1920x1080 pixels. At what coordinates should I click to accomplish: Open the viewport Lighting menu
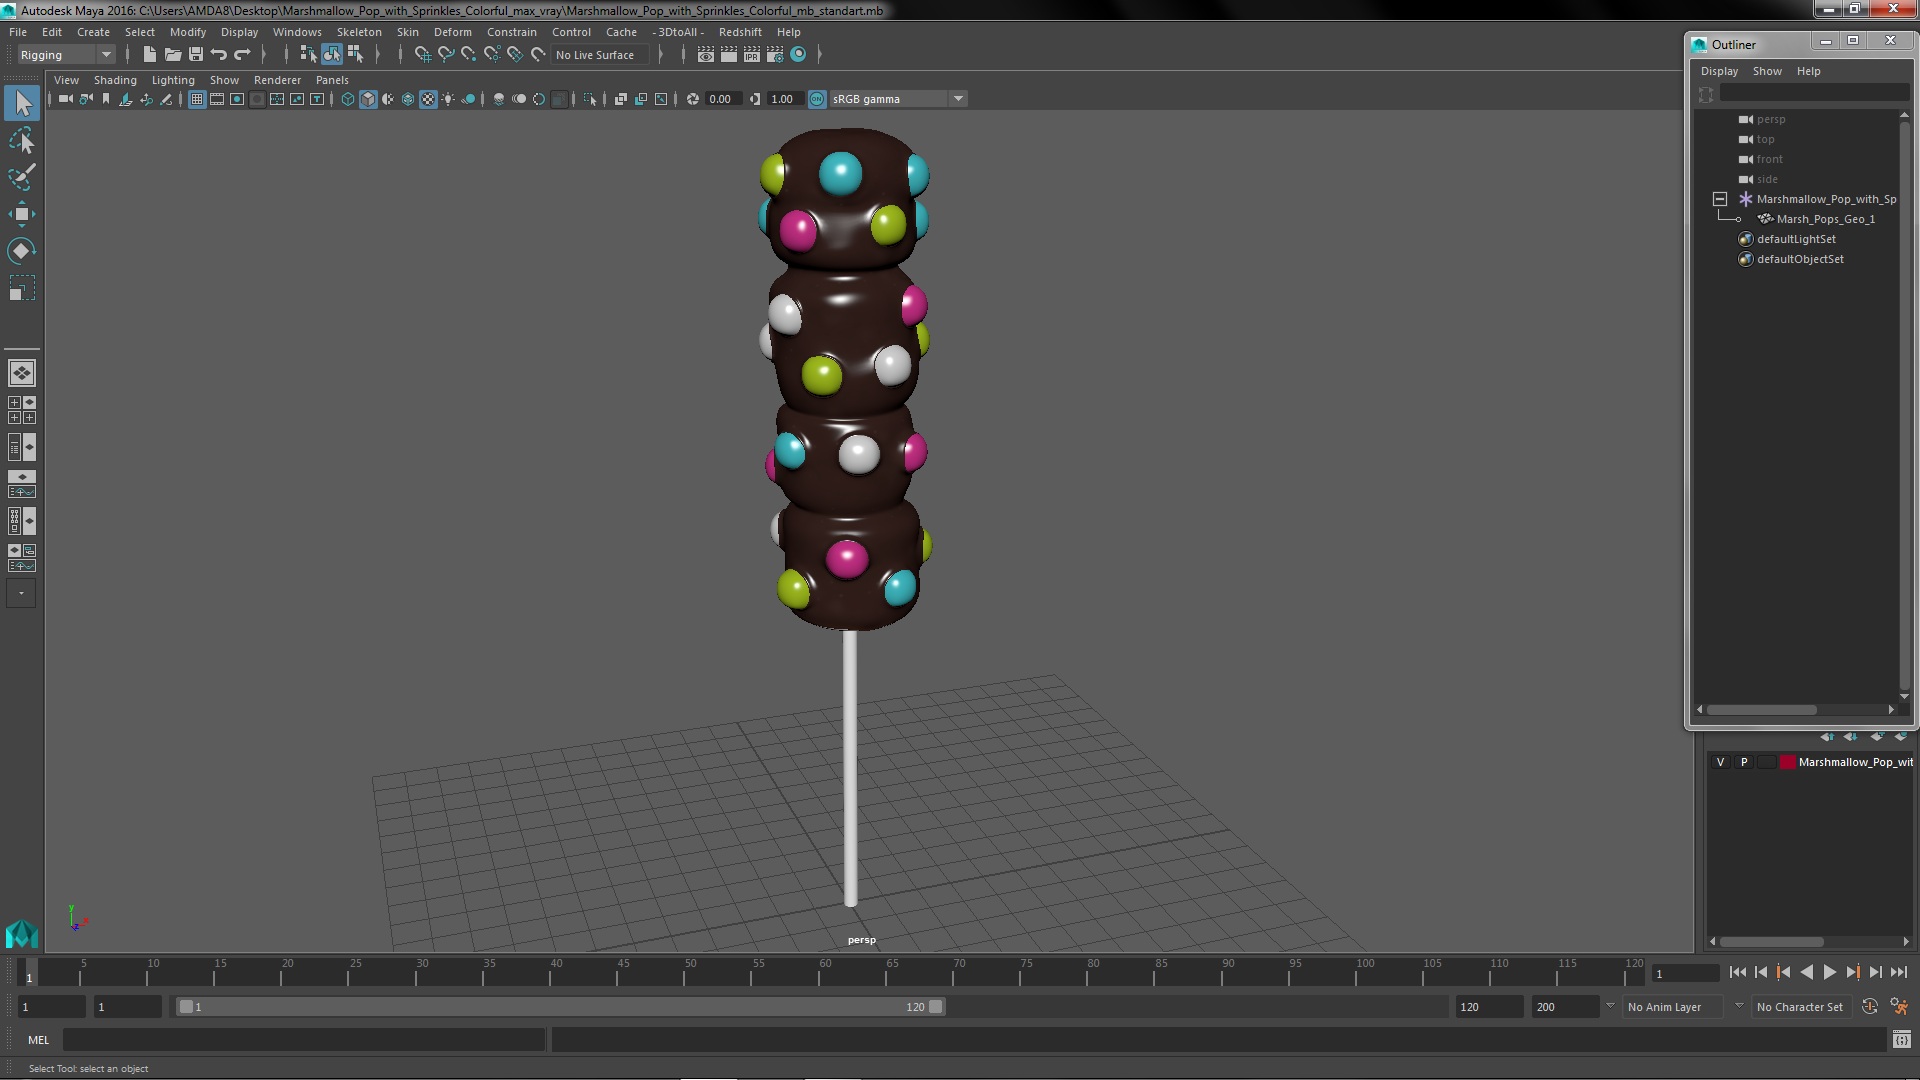click(x=173, y=80)
